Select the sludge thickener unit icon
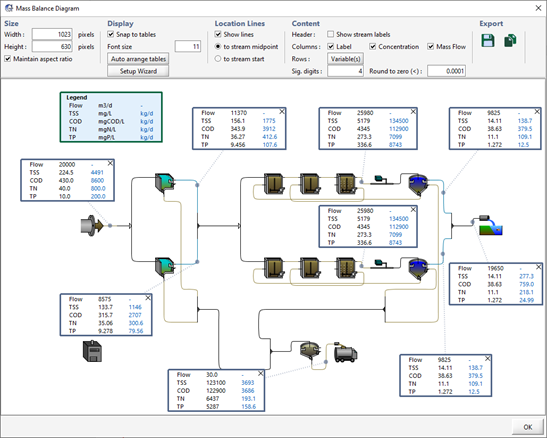The image size is (547, 438). [310, 350]
